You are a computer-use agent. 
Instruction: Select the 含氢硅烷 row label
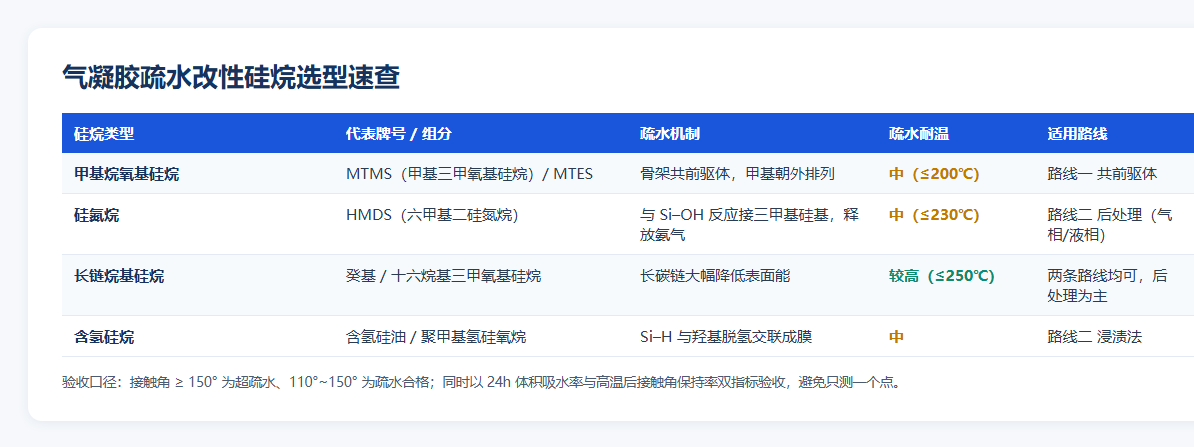(104, 337)
